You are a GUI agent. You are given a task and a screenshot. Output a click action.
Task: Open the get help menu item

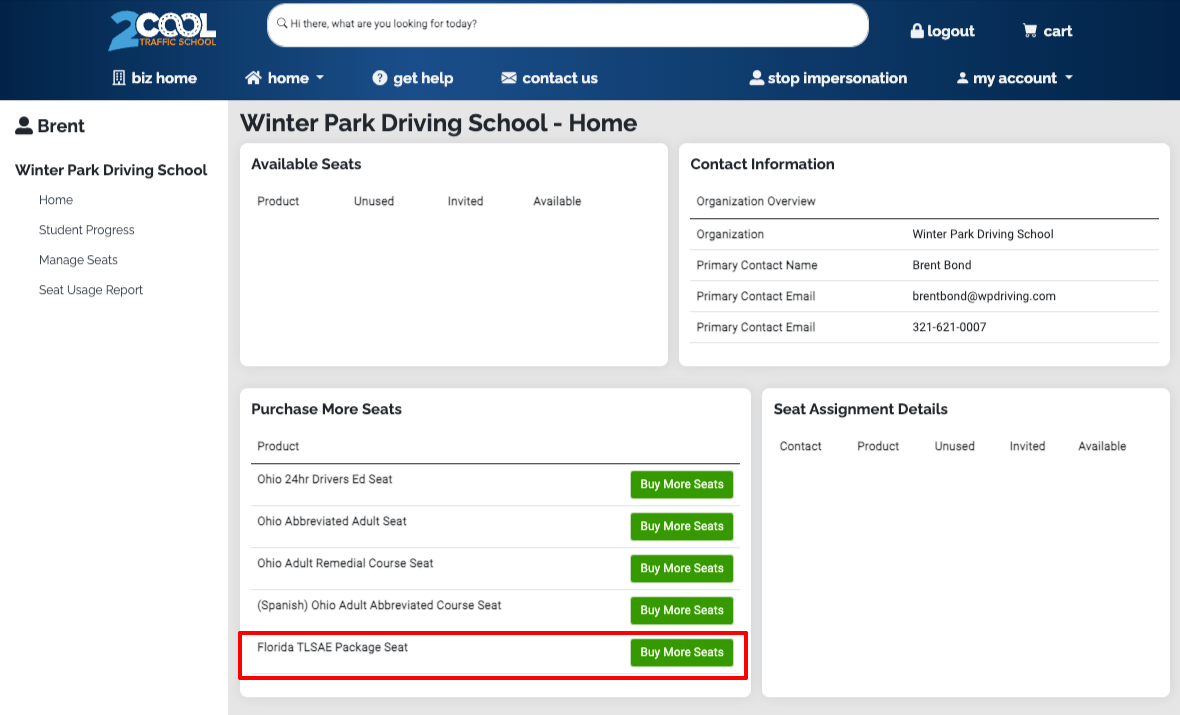tap(413, 78)
